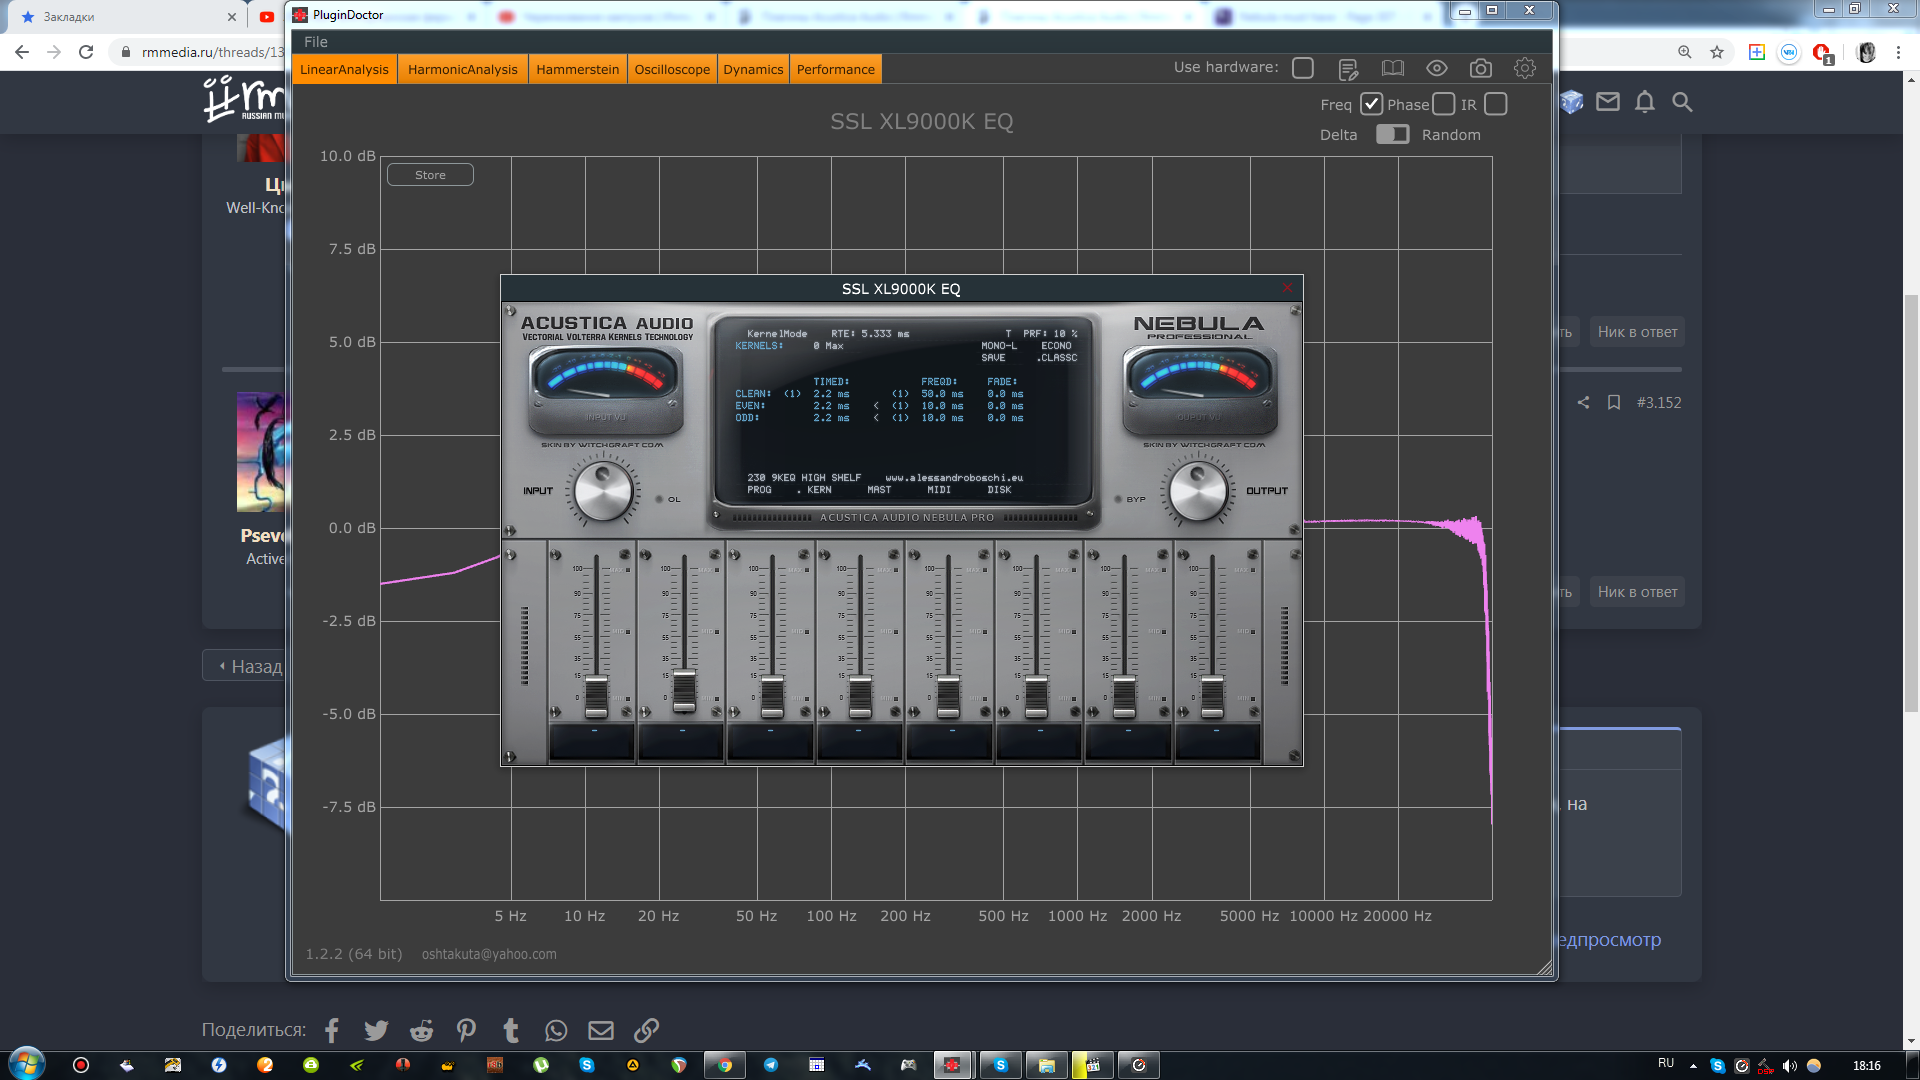Select the Performance tab

[x=836, y=69]
